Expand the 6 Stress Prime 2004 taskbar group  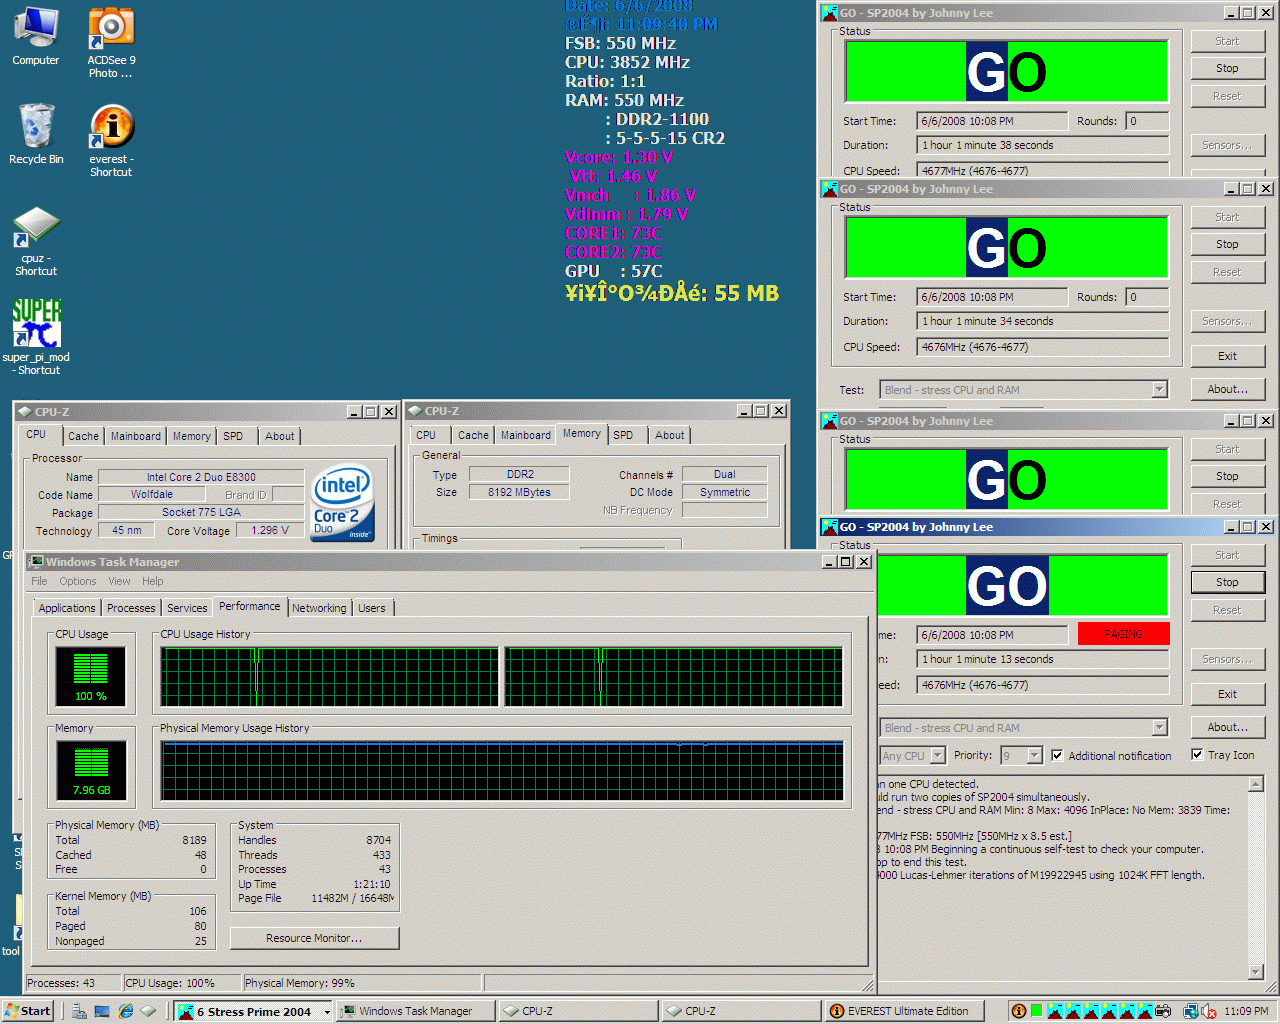coord(326,1012)
